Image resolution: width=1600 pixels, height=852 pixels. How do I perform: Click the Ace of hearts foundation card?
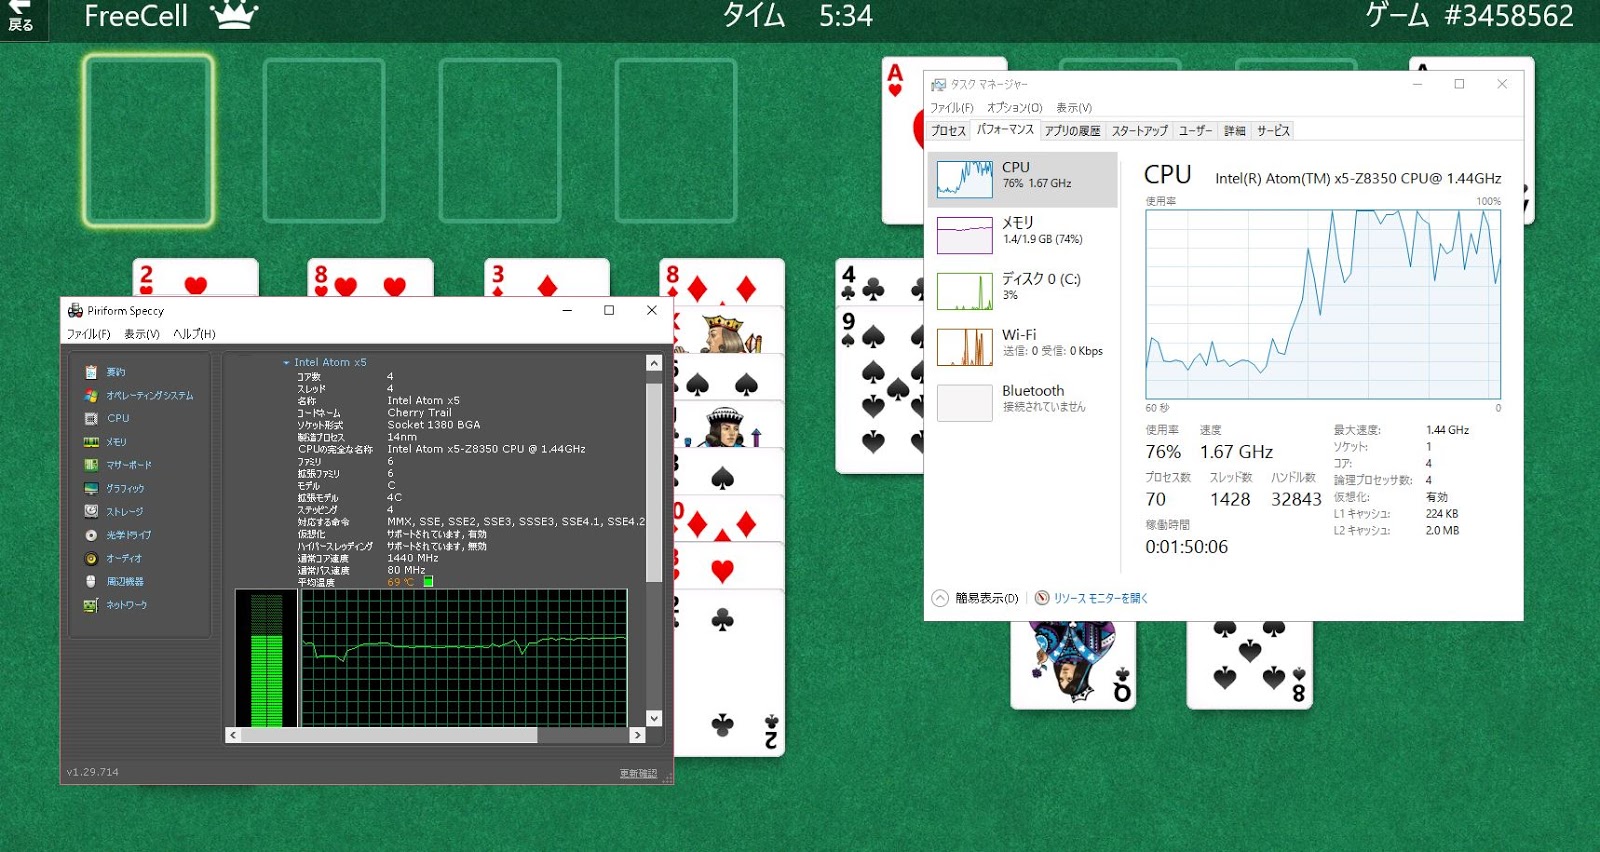(x=901, y=140)
